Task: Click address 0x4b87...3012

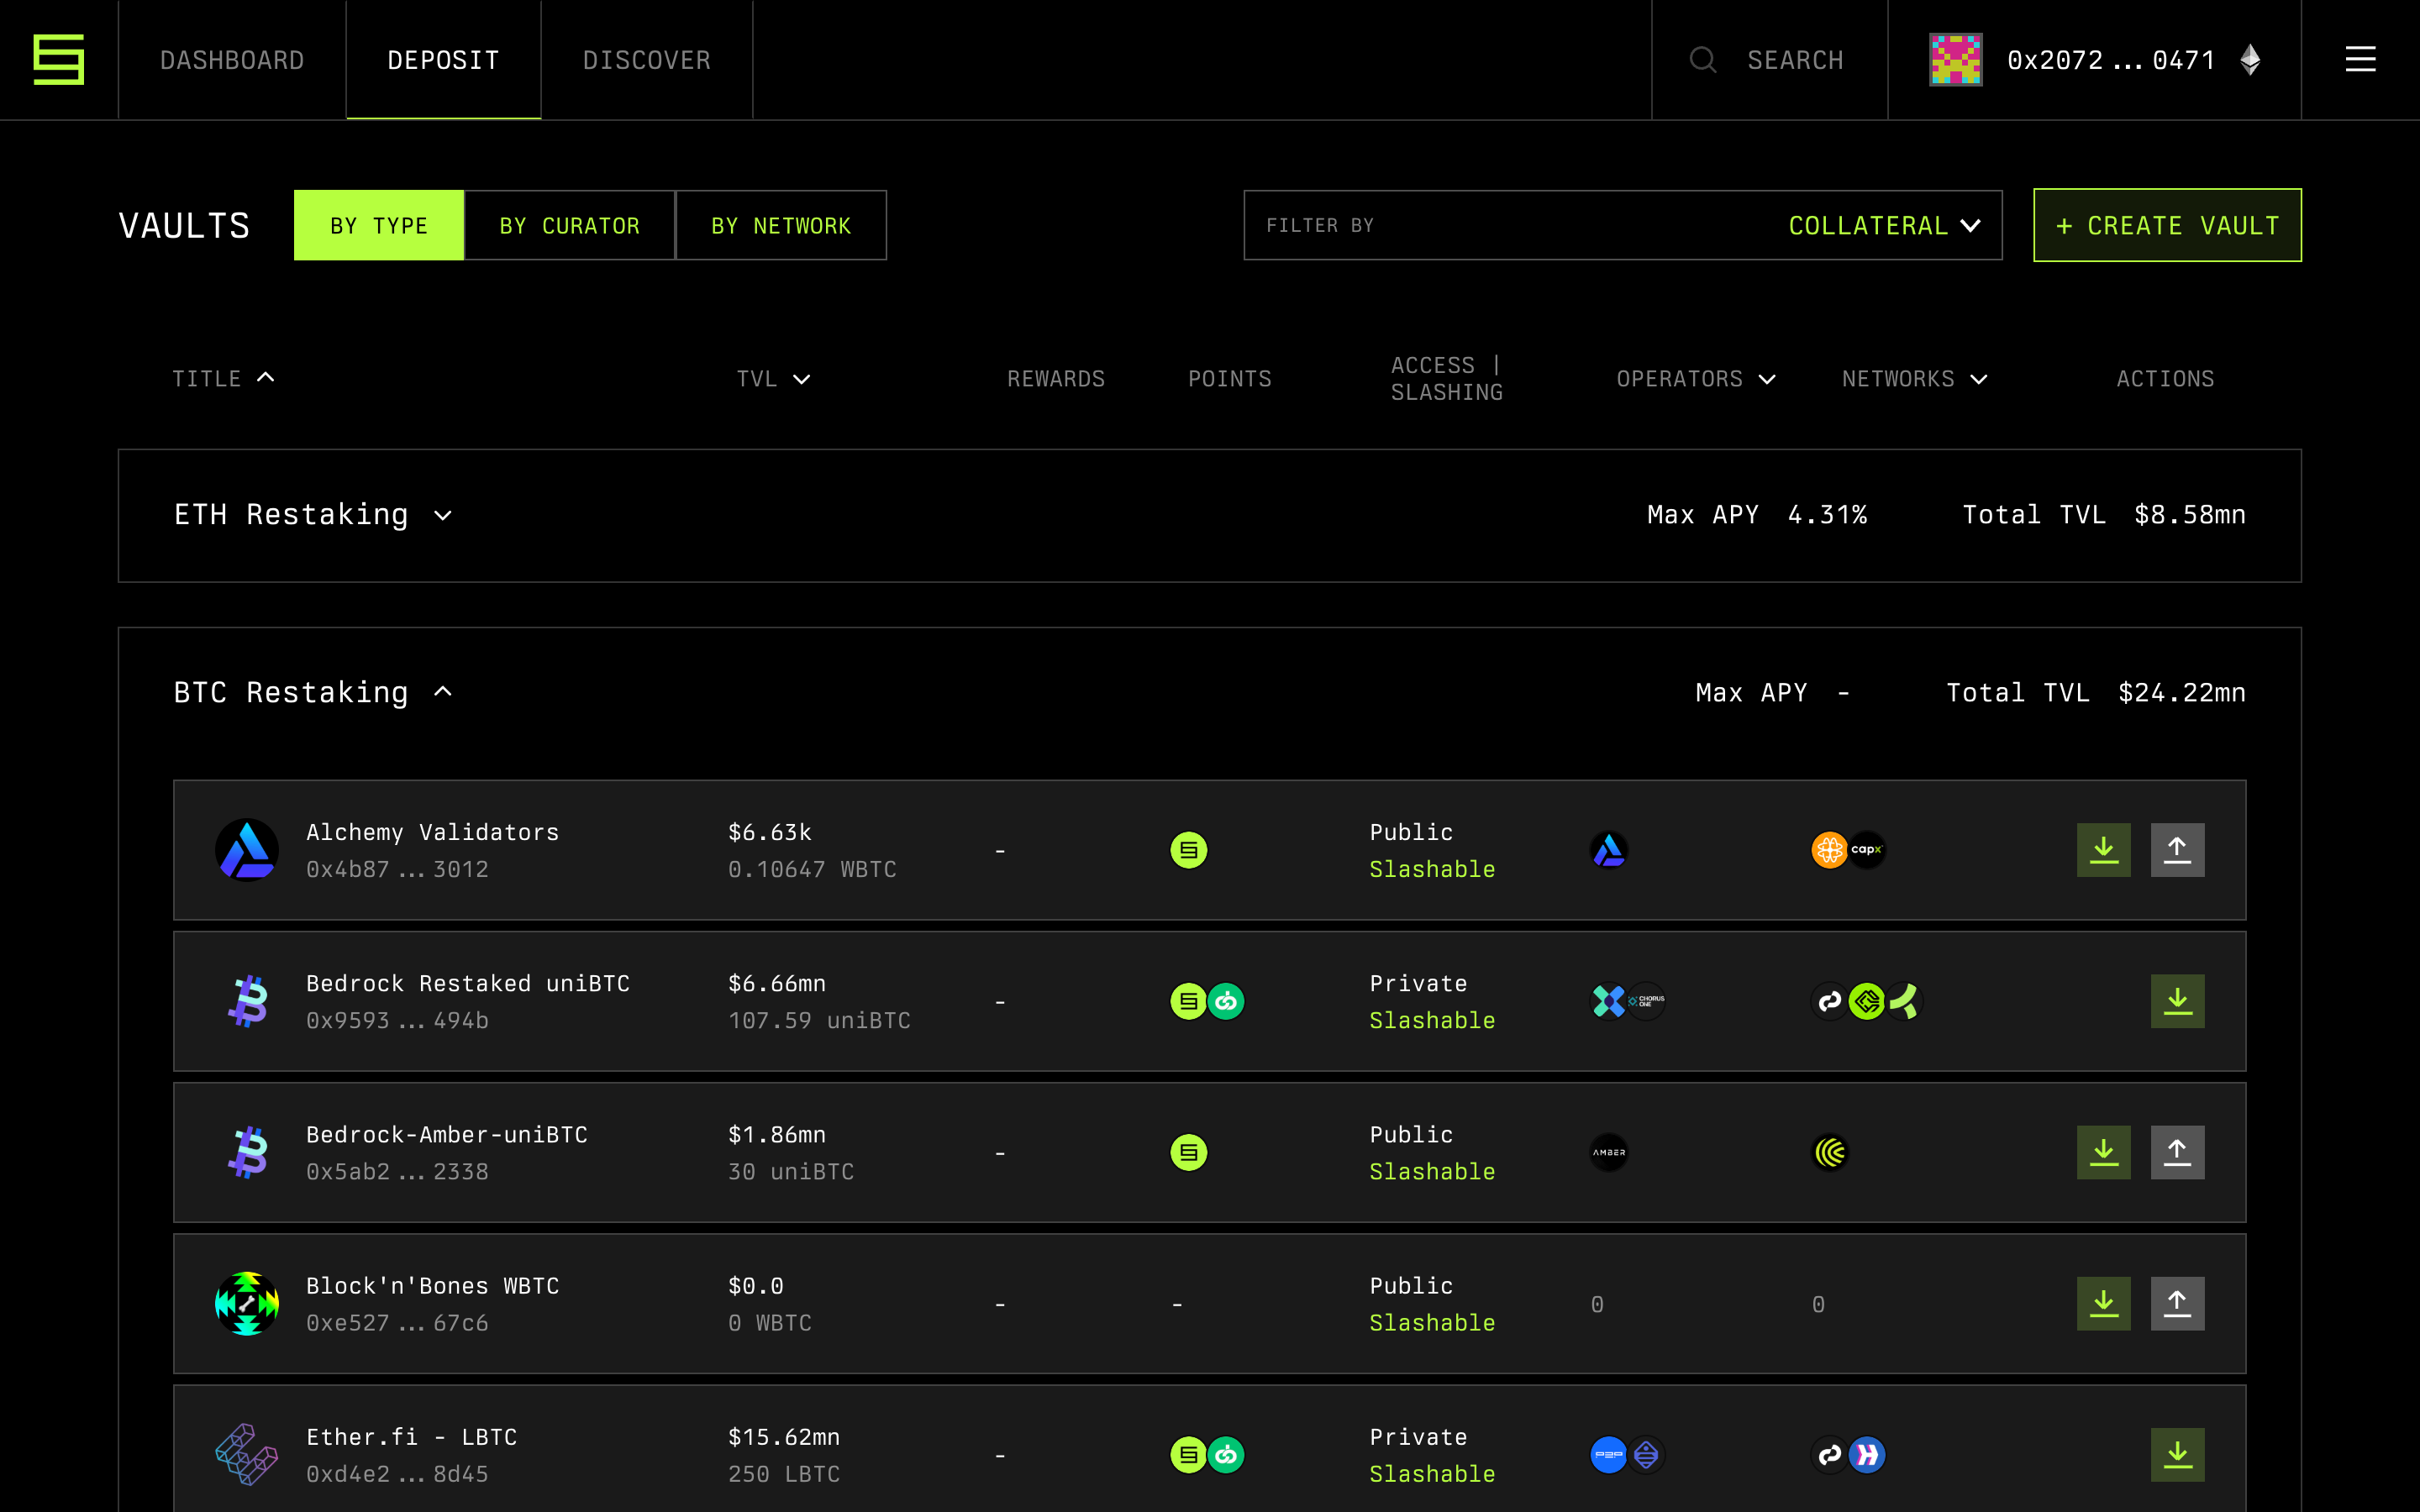Action: [x=397, y=869]
